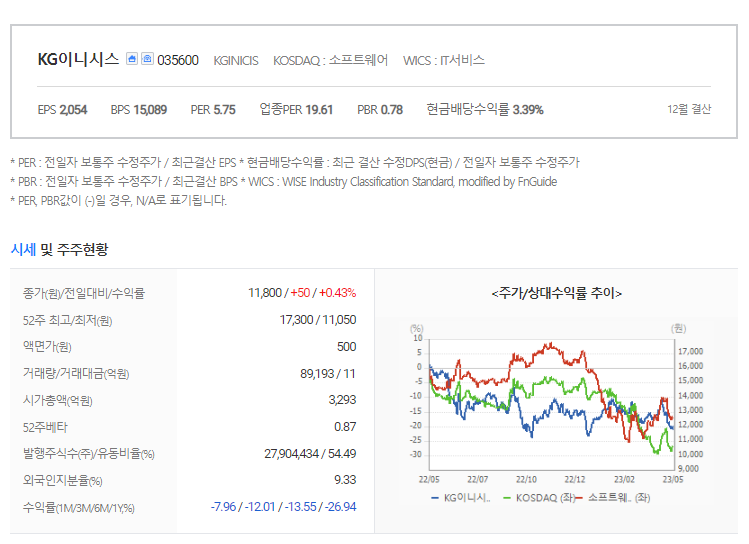Screen dimensions: 749x544
Task: Click the EPS 2,054 figure
Action: tap(62, 110)
